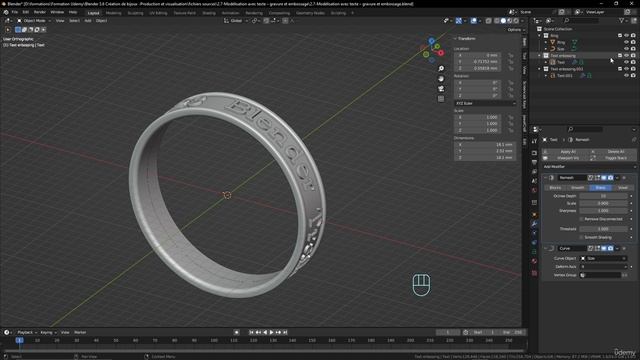Hide the Ring collection with eye icon
640x360 pixels.
coord(627,36)
